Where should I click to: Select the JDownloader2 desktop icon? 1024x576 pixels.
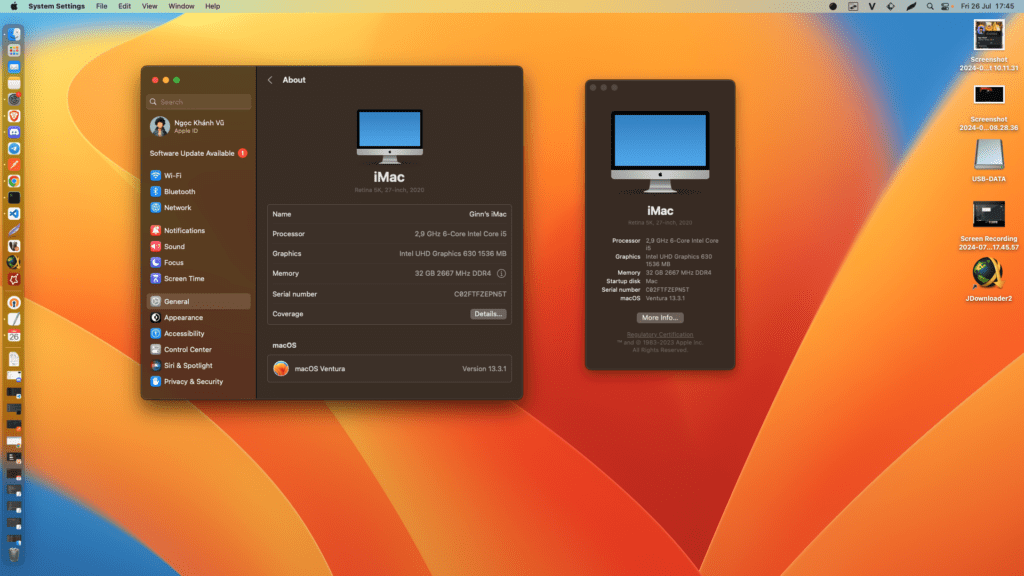click(989, 279)
